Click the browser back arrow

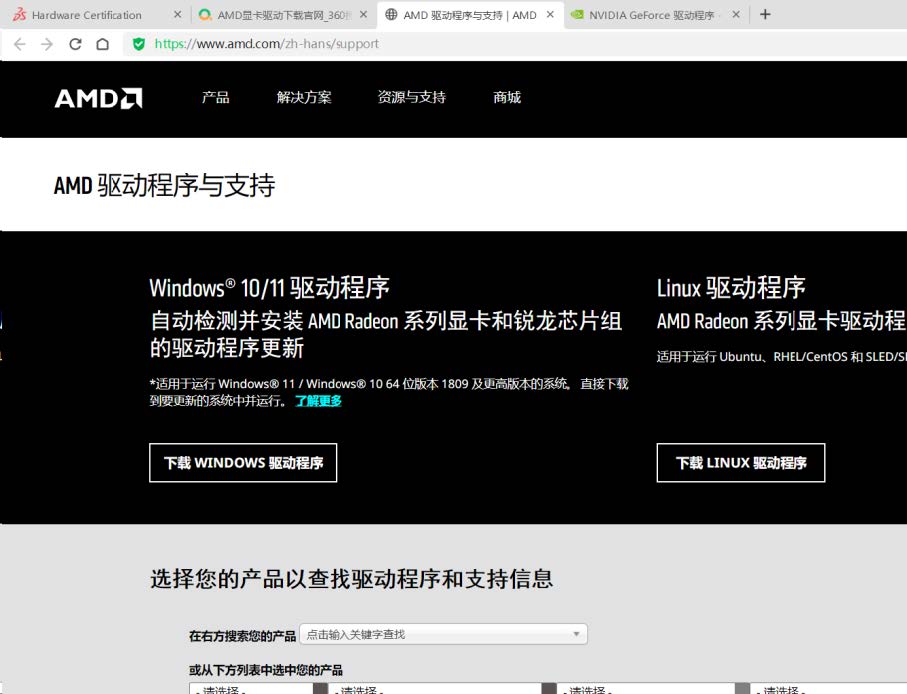[20, 45]
